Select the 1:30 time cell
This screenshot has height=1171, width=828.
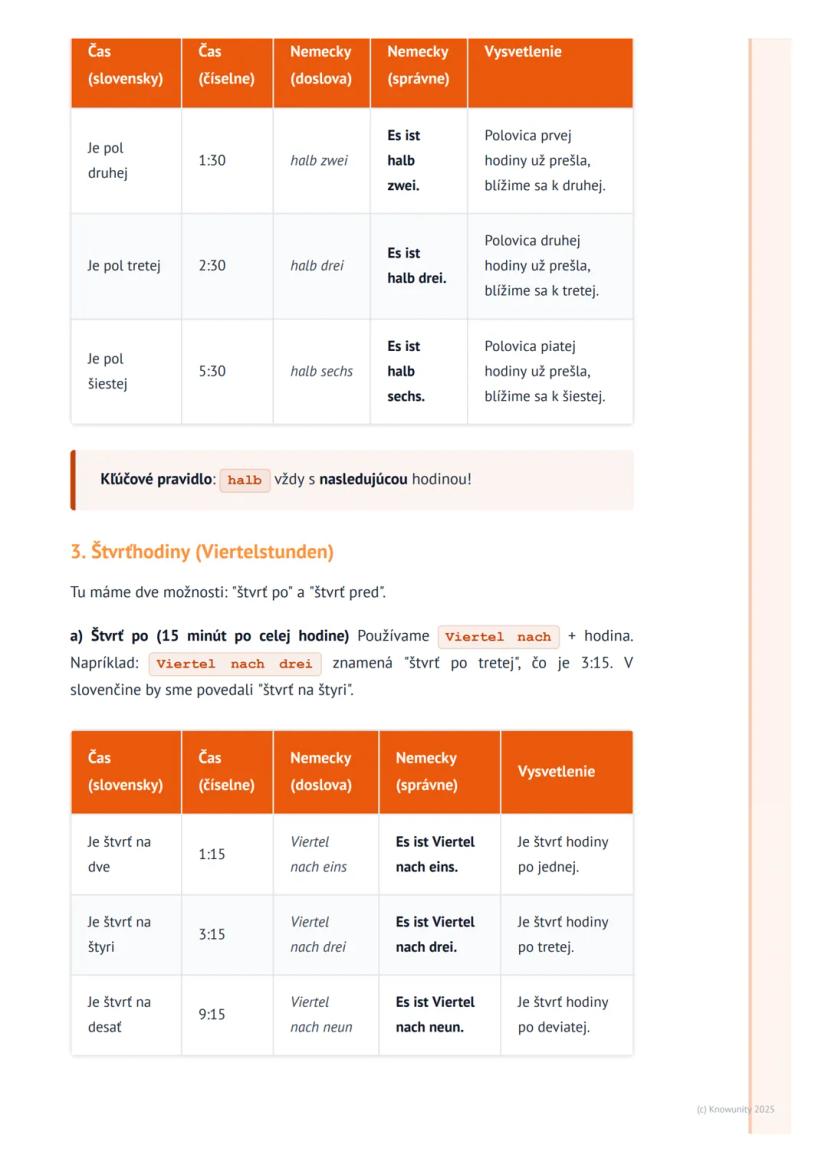[212, 160]
